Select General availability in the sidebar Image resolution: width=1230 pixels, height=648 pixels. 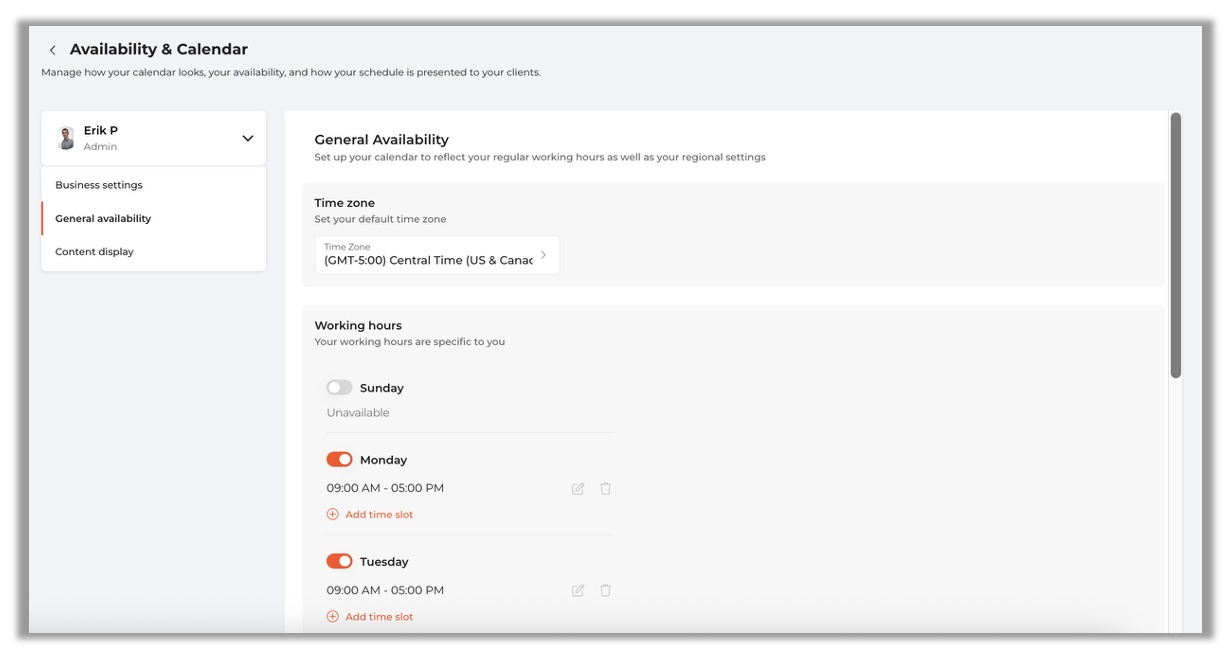(103, 219)
